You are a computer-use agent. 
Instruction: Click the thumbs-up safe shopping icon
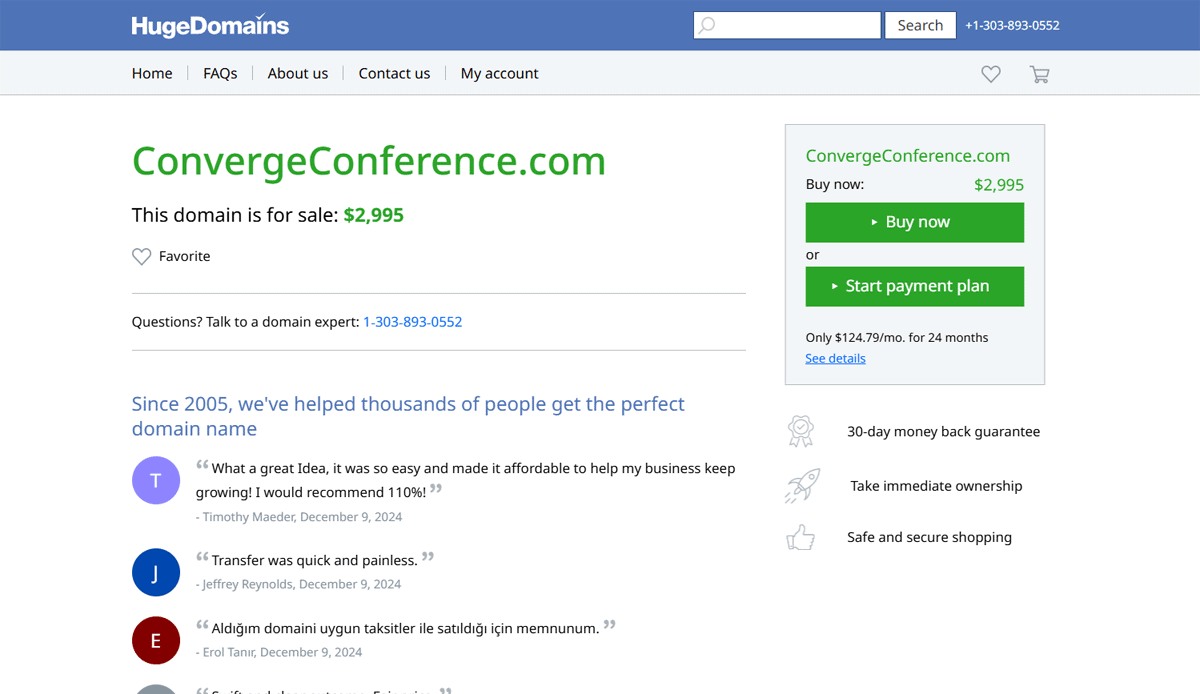pyautogui.click(x=801, y=537)
